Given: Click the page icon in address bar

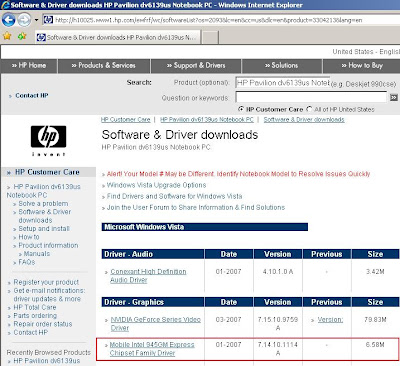Looking at the screenshot, I should (x=48, y=20).
